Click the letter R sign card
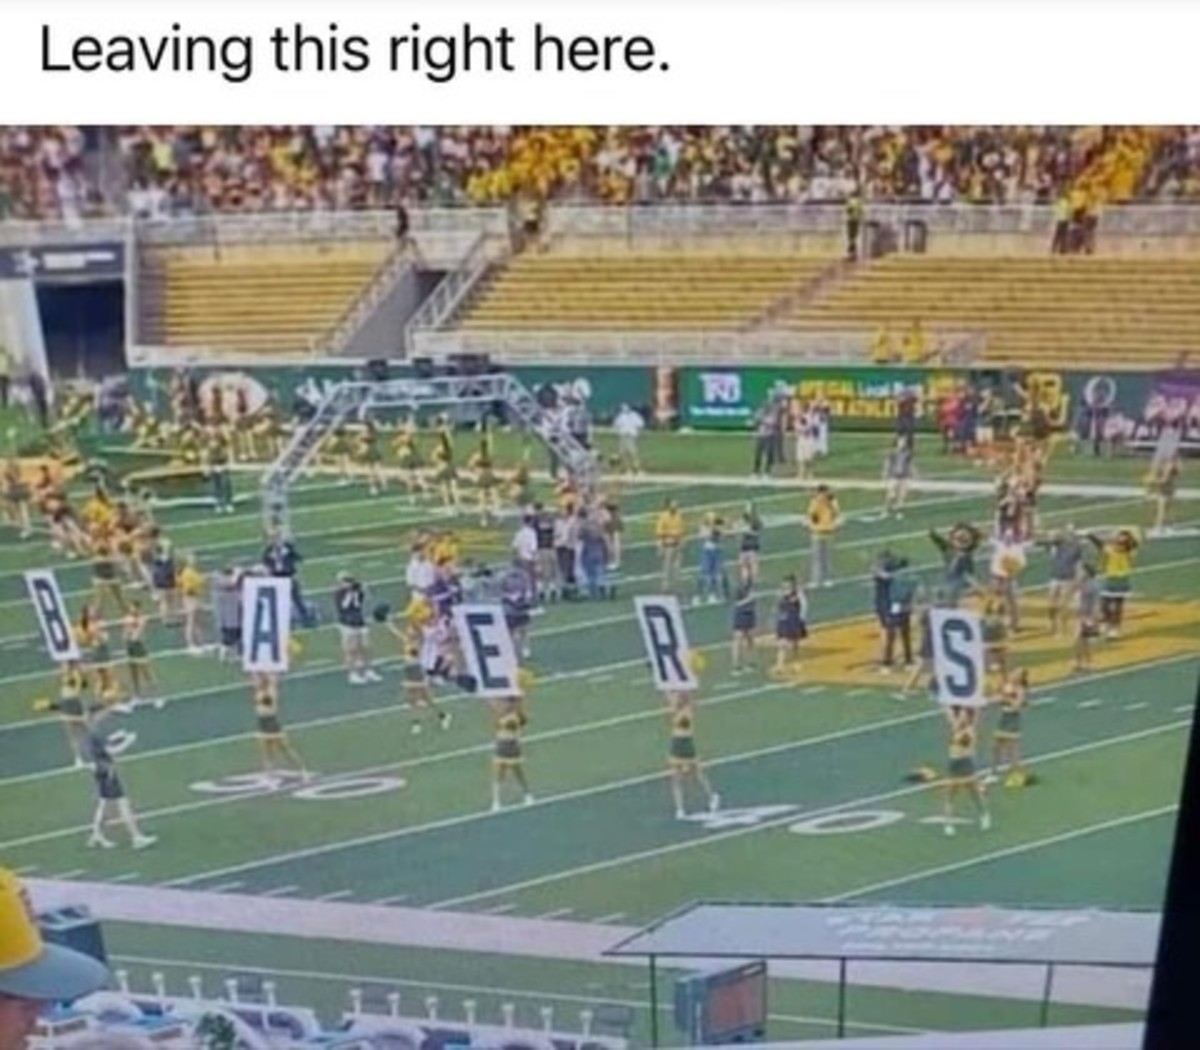Screen dimensions: 1200x1050 coord(666,642)
